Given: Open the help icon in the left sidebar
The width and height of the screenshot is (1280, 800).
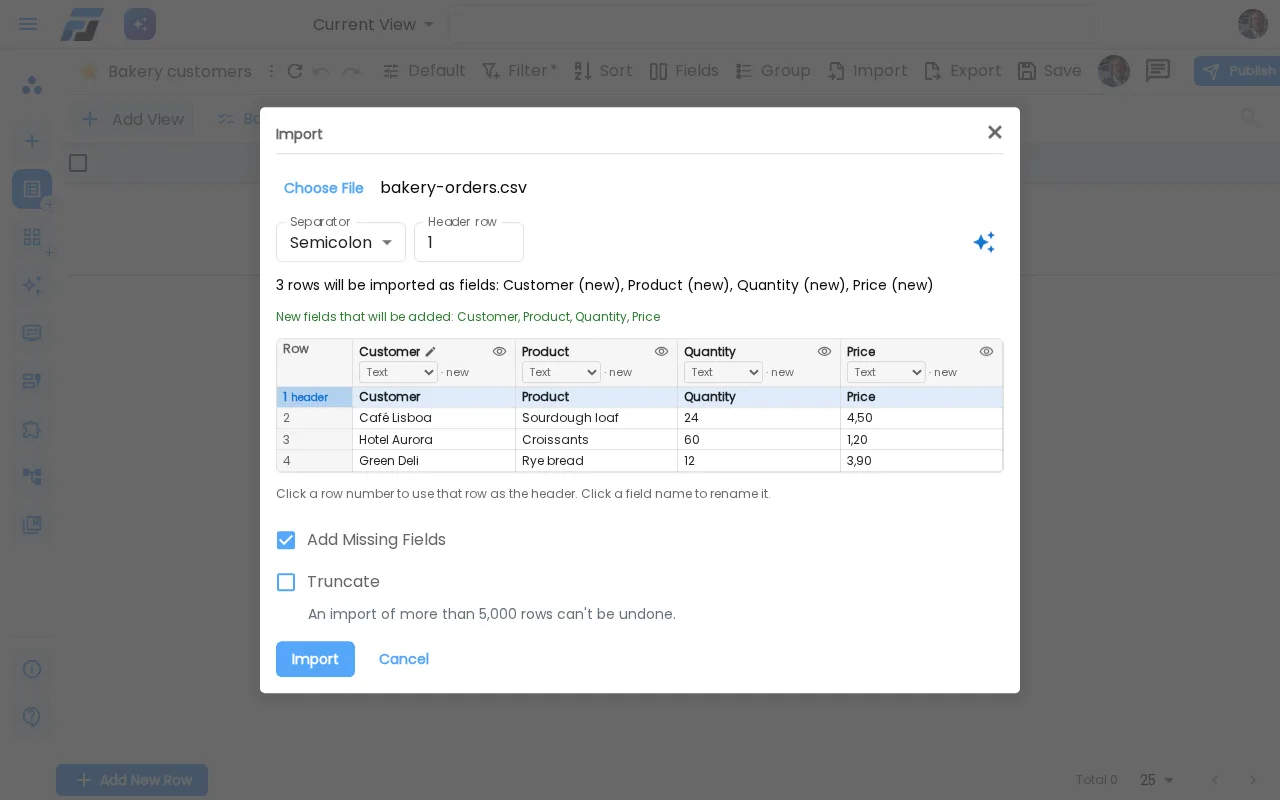Looking at the screenshot, I should pos(32,717).
